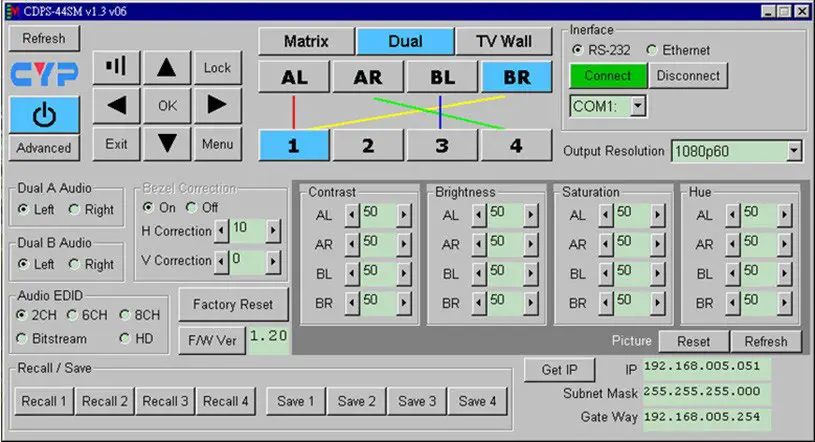Turn Bezel Correction Off
Viewport: 815px width, 442px height.
click(x=191, y=207)
